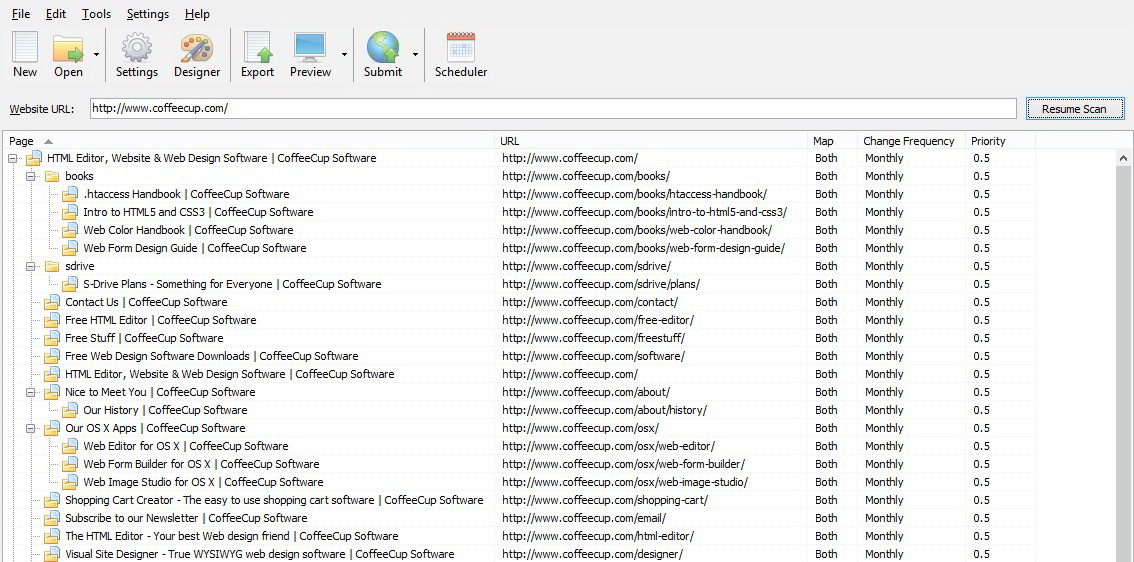Open the Settings gear icon
Viewport: 1134px width, 562px height.
(136, 48)
